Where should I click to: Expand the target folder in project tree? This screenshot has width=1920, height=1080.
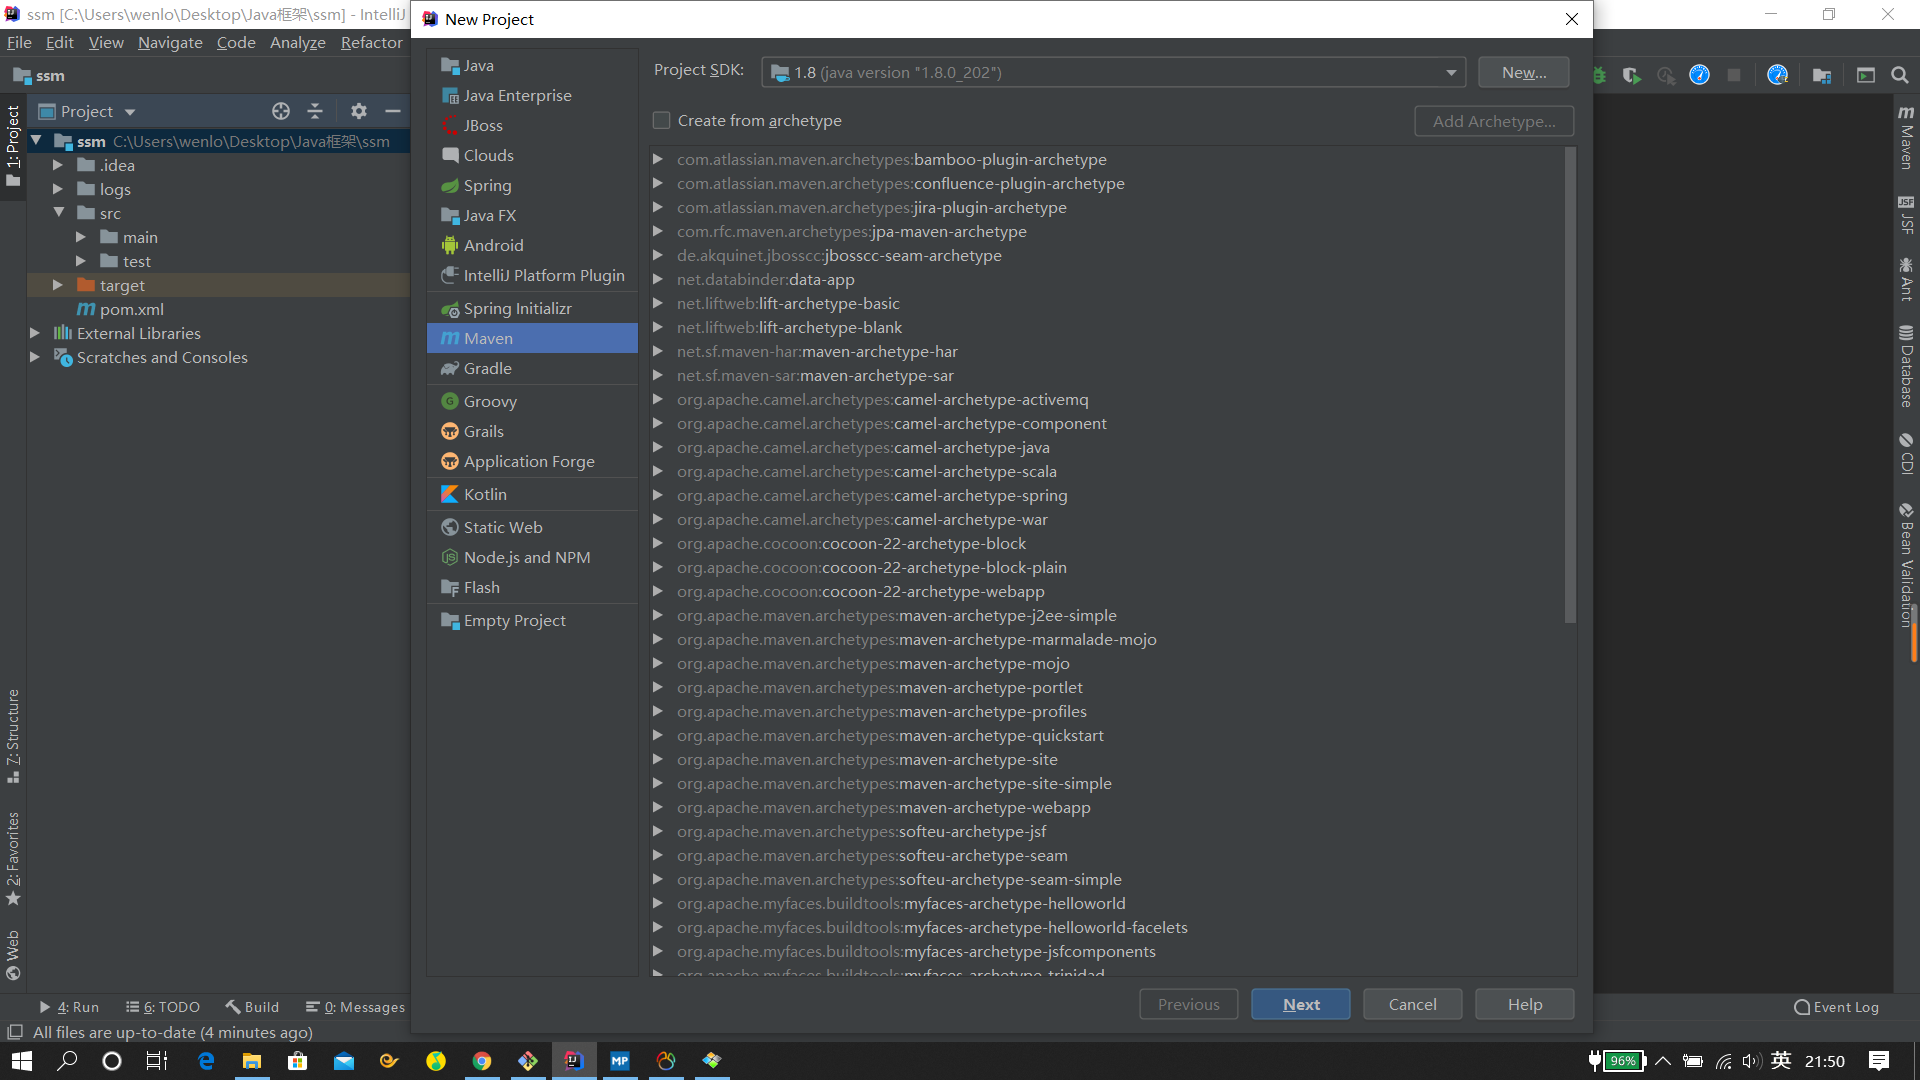pyautogui.click(x=58, y=285)
